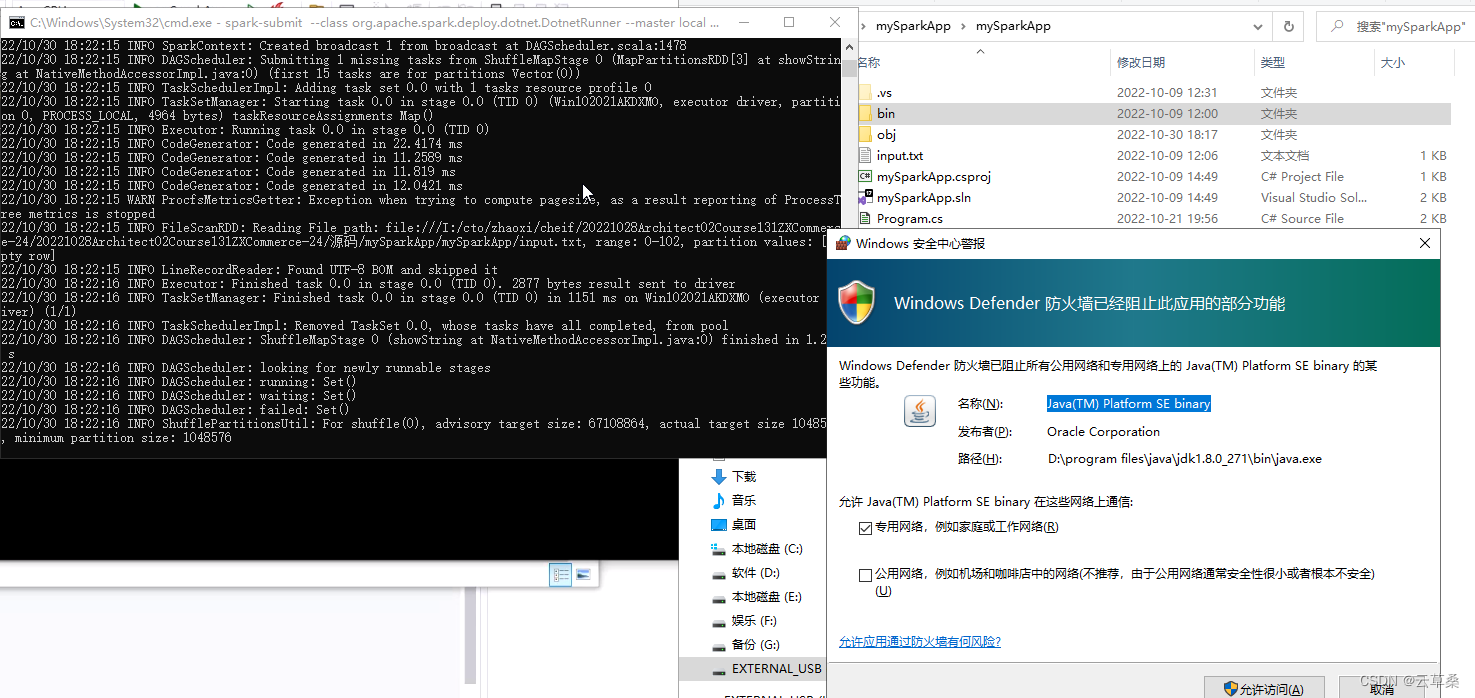
Task: Select the thumbnail view icon in small window
Action: [582, 574]
